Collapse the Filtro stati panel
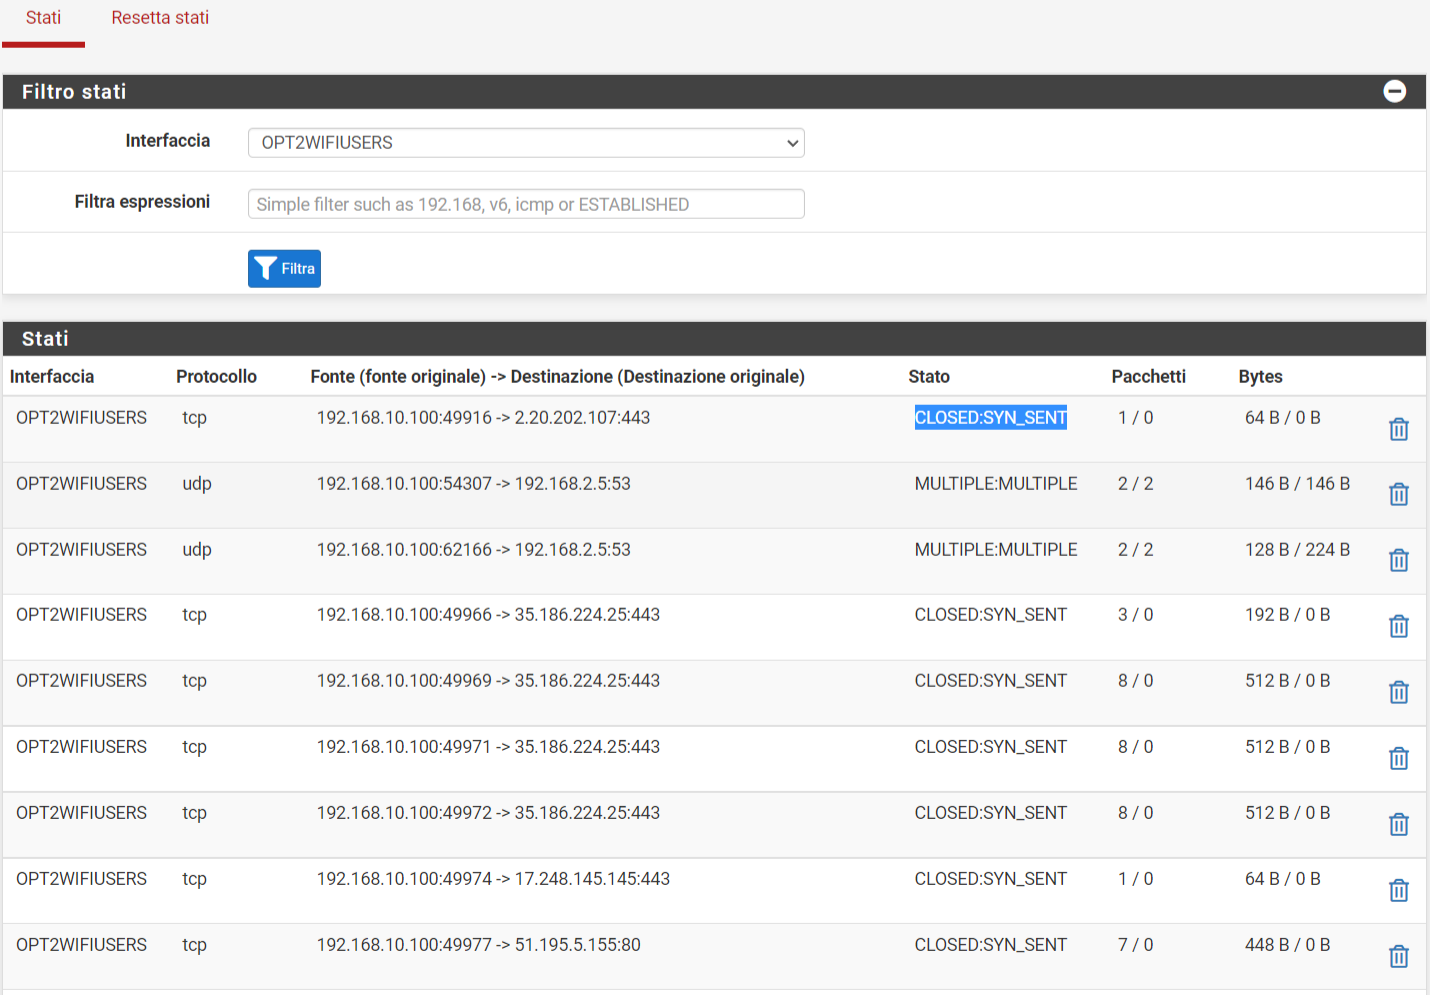The width and height of the screenshot is (1430, 995). pyautogui.click(x=1394, y=92)
